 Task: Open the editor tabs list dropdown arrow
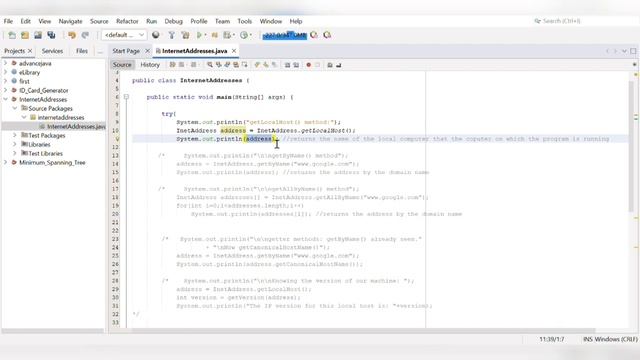tap(624, 51)
